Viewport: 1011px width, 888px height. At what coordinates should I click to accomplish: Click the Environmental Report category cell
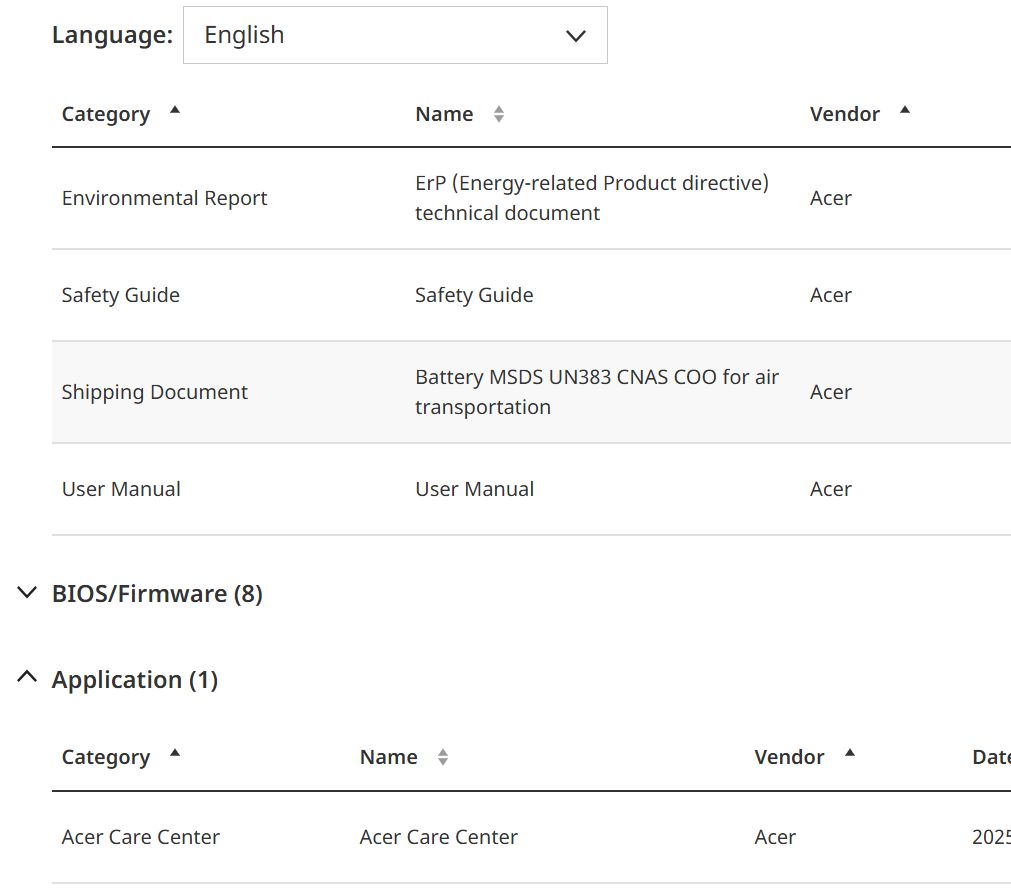pyautogui.click(x=164, y=198)
